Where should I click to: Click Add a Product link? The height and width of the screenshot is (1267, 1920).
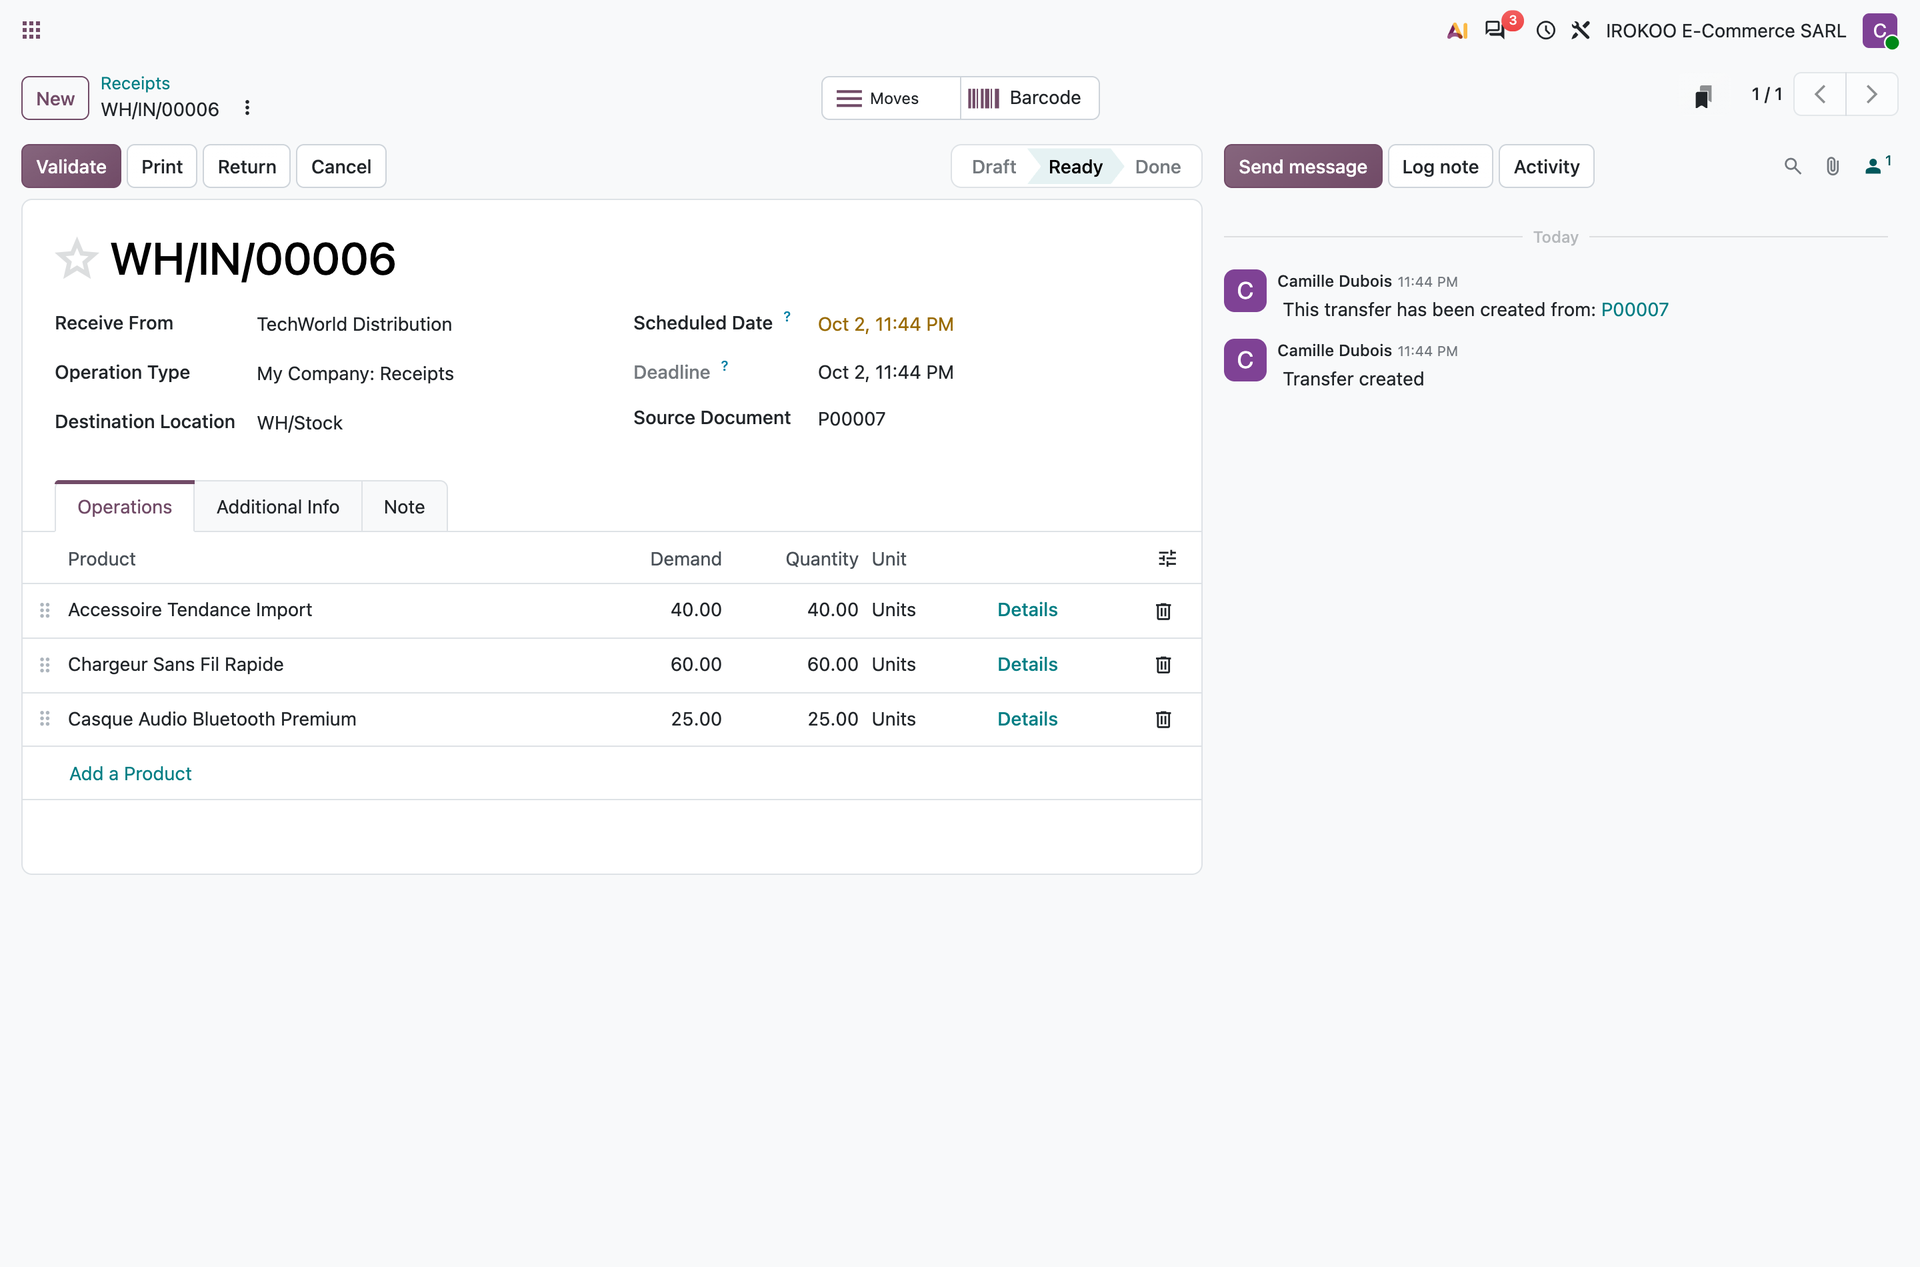[130, 773]
